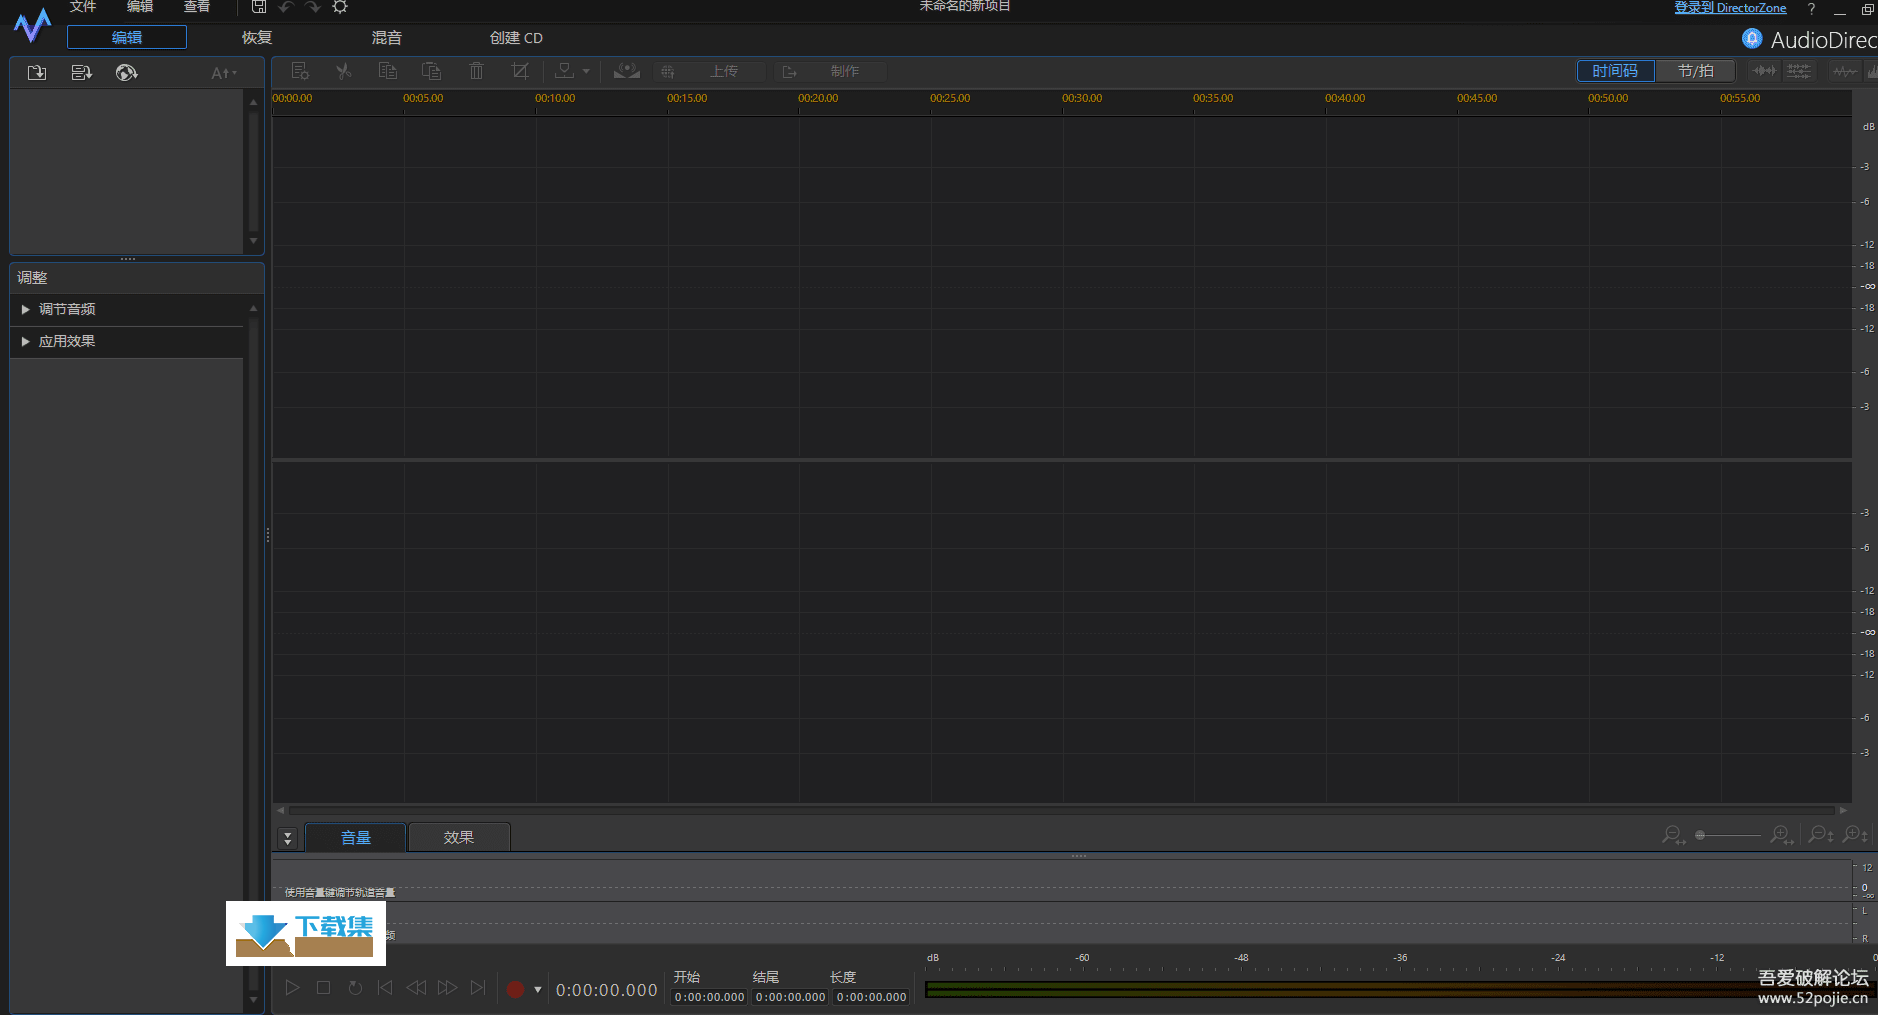
Task: Click the play button
Action: click(x=292, y=988)
